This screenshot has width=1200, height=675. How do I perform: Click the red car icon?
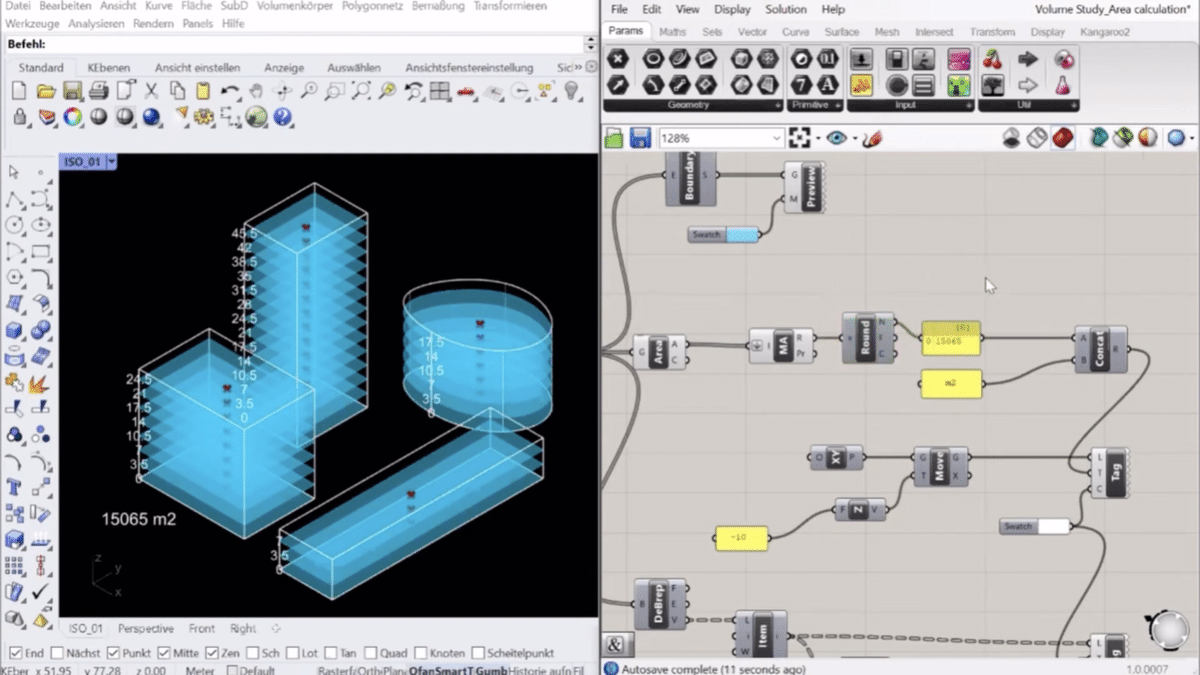(466, 91)
